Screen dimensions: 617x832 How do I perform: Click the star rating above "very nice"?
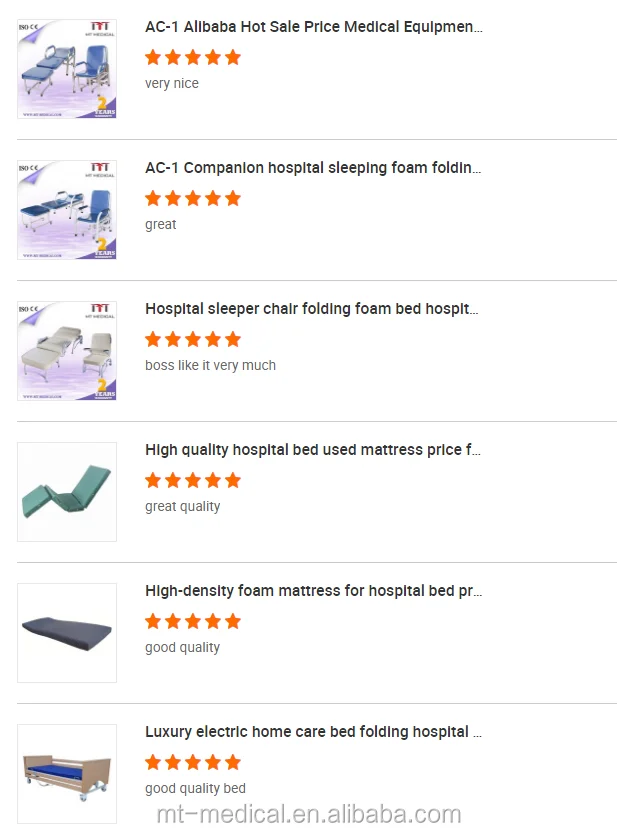pyautogui.click(x=193, y=57)
